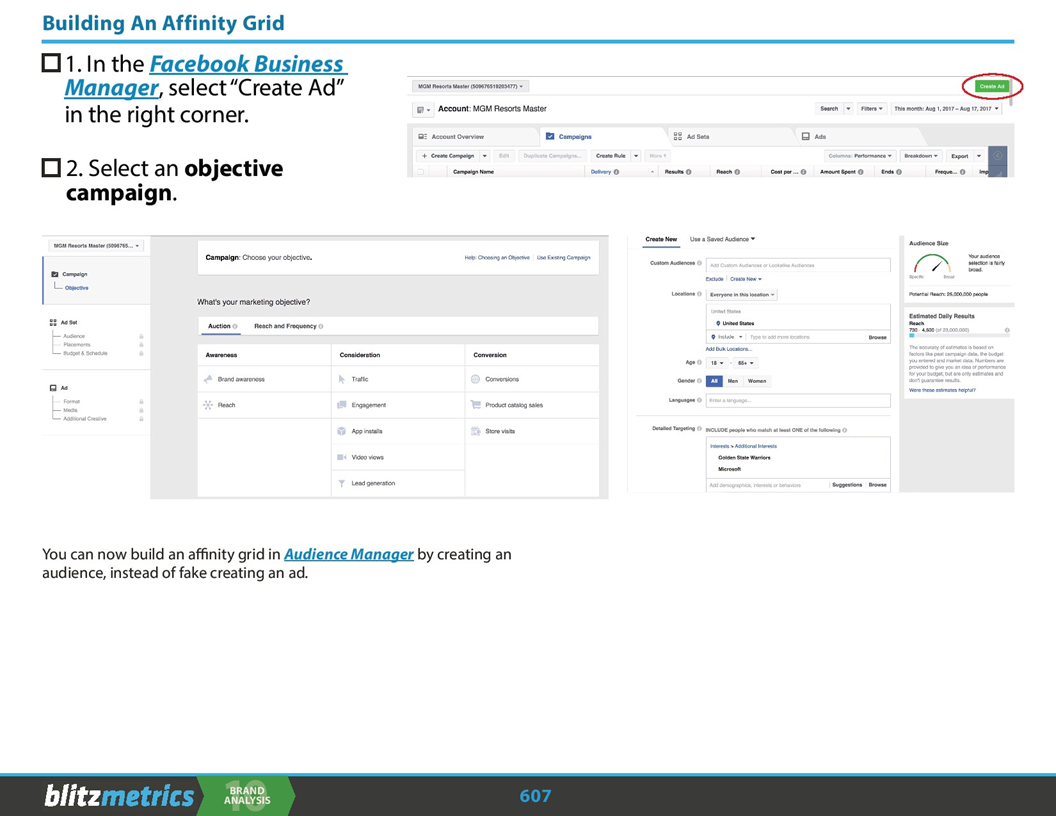Click the Video views objective icon
1056x816 pixels.
(x=341, y=457)
